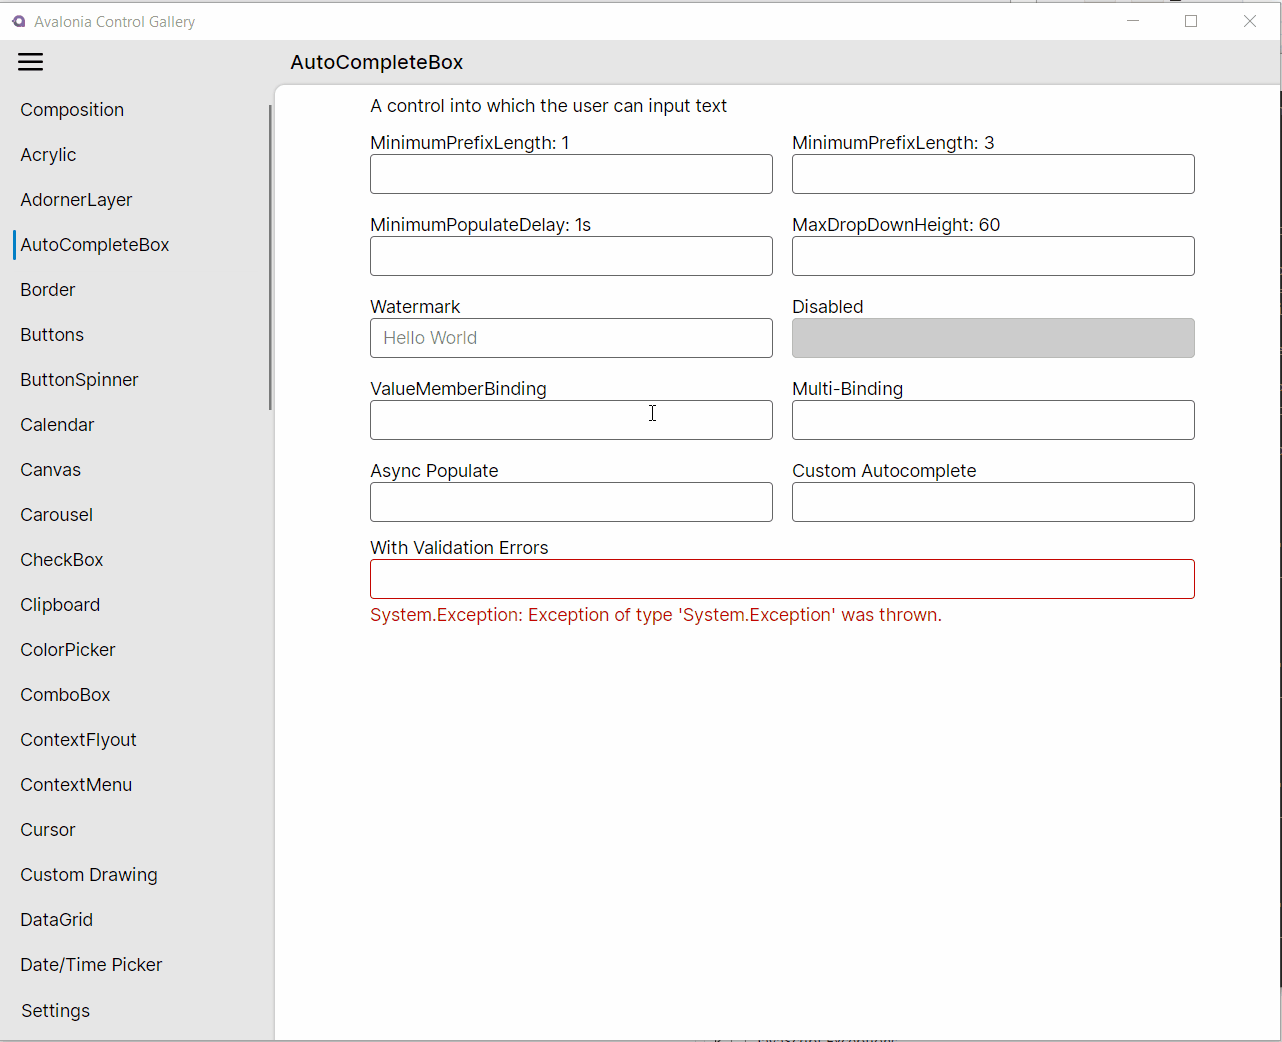Click the Avalonia logo in title bar

pyautogui.click(x=19, y=21)
